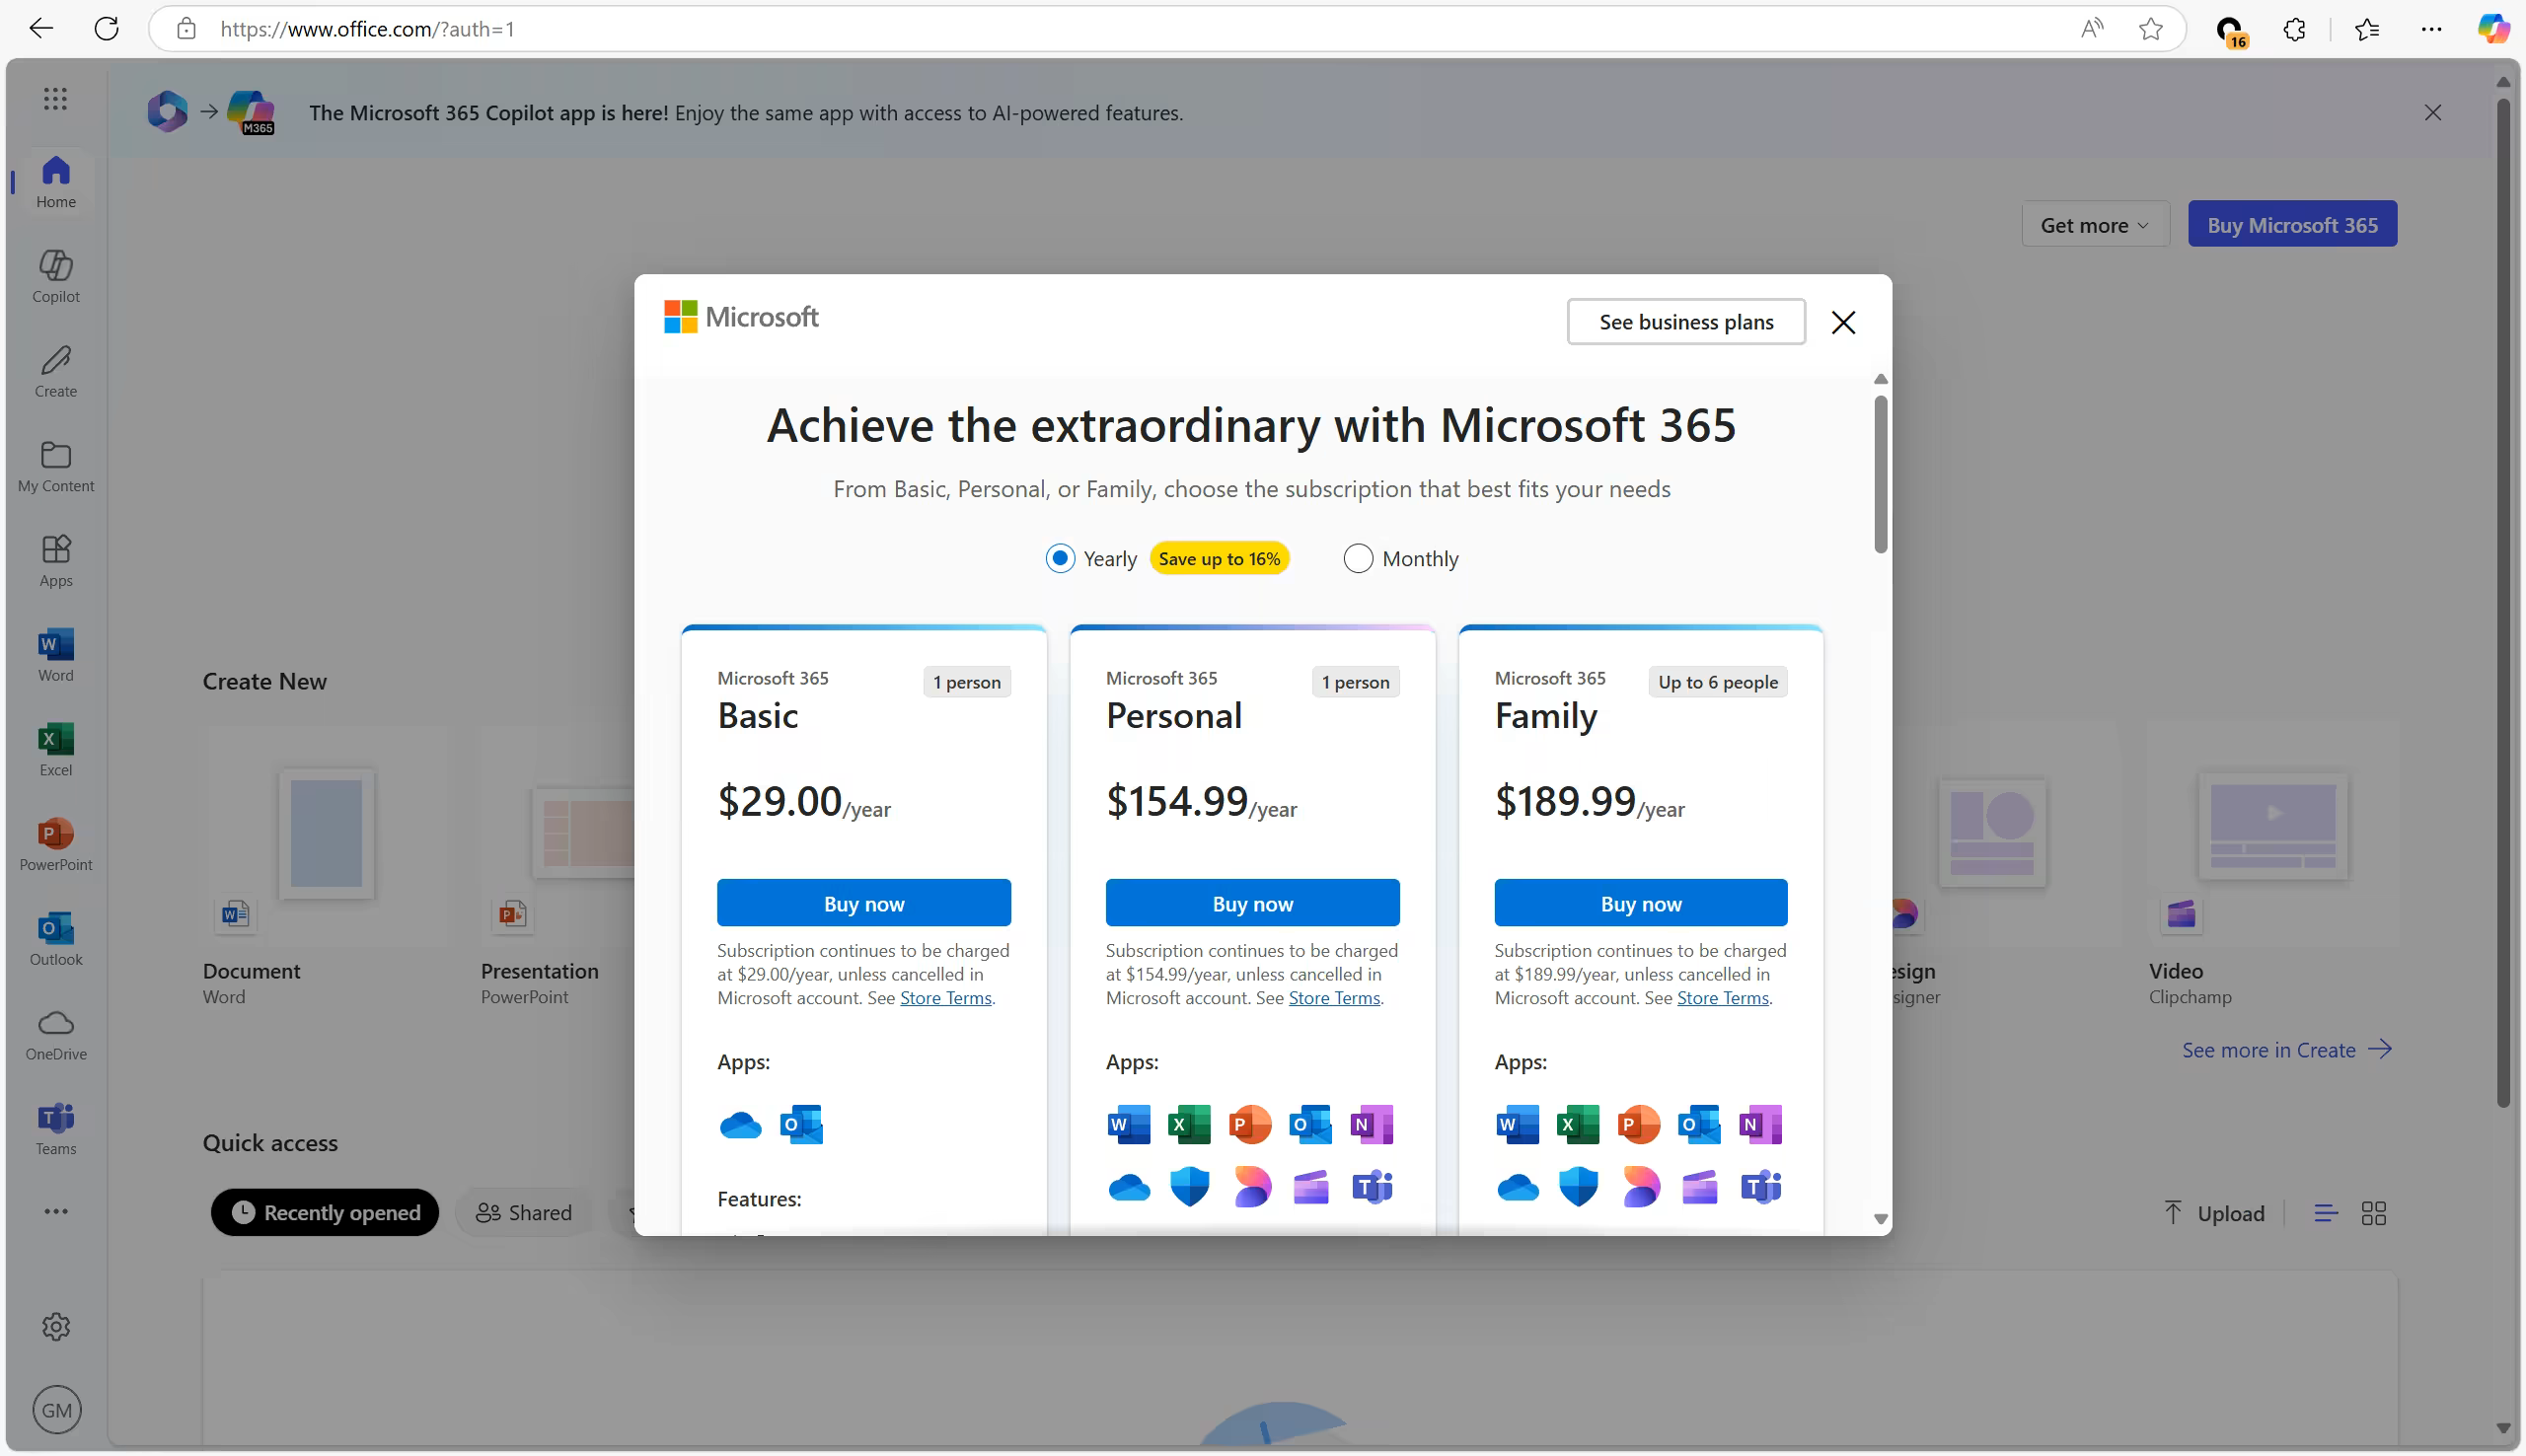The height and width of the screenshot is (1456, 2526).
Task: Expand more apps ellipsis in sidebar
Action: pos(56,1211)
